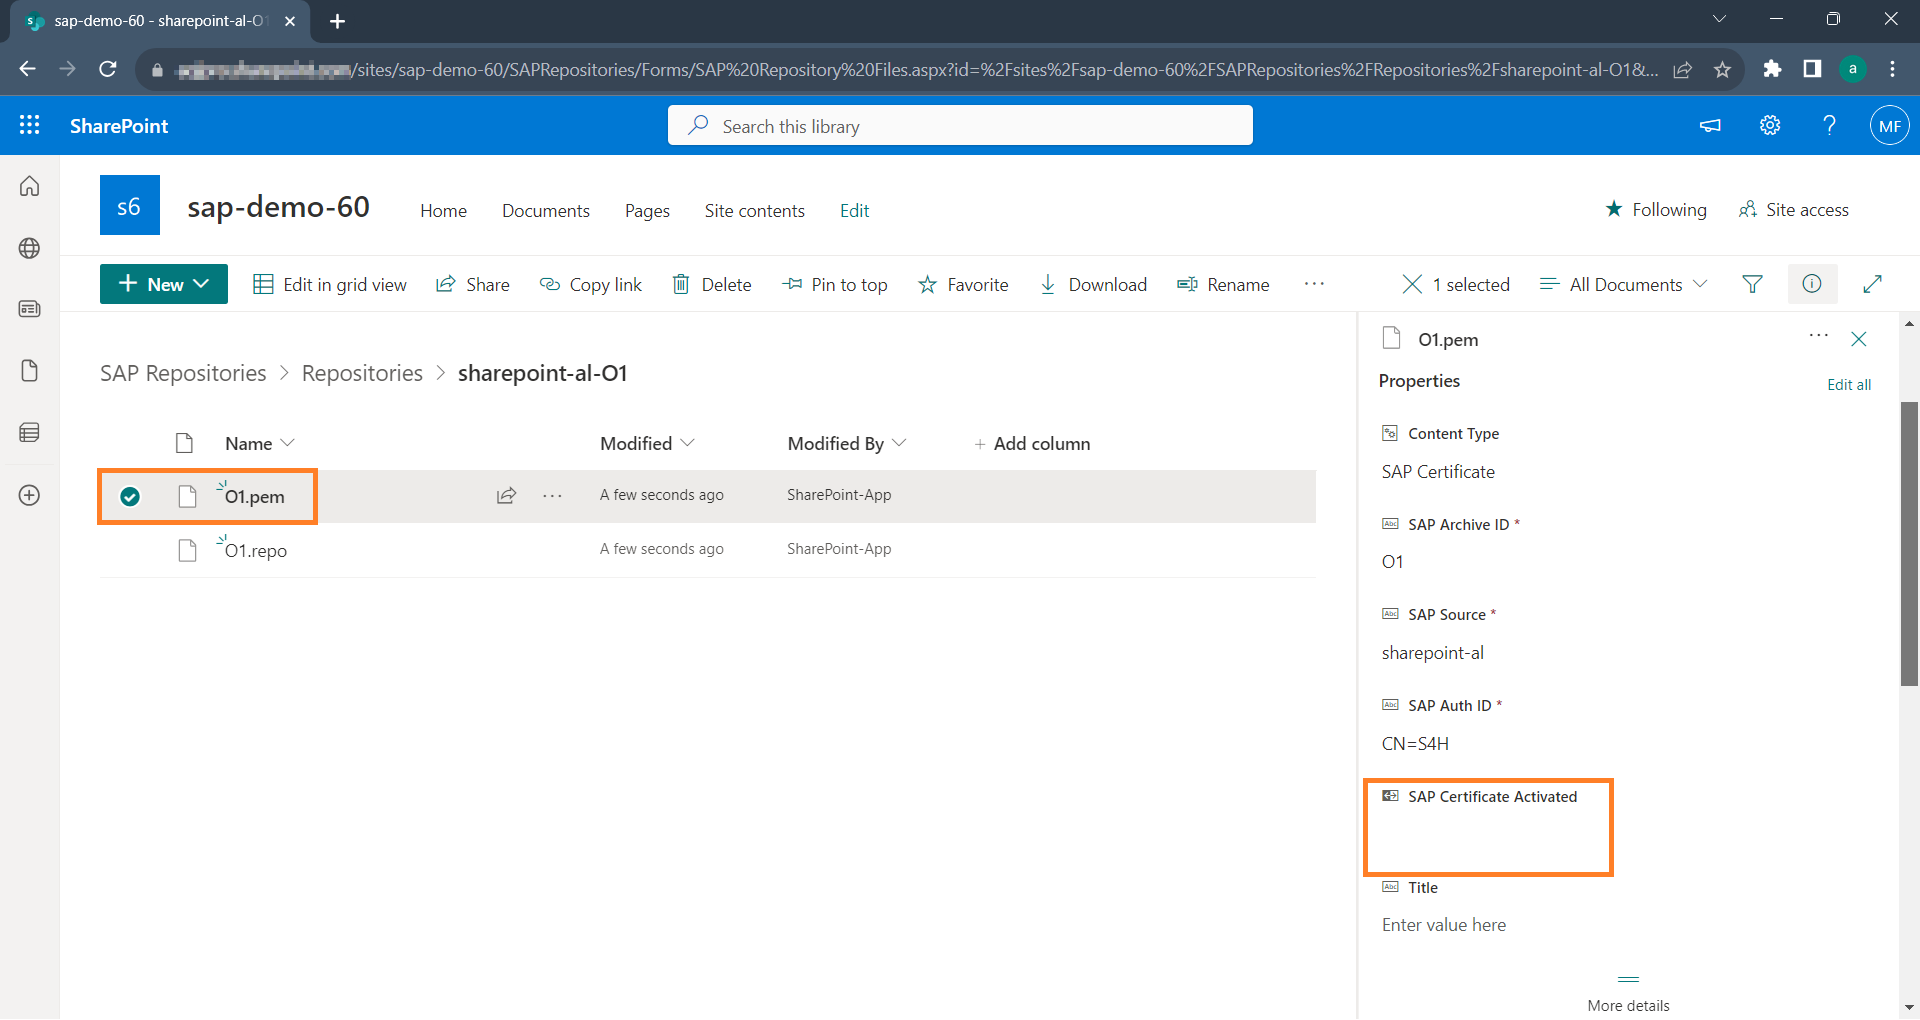Click More details at pane bottom
Screen dimensions: 1920x1020
click(x=1628, y=1005)
